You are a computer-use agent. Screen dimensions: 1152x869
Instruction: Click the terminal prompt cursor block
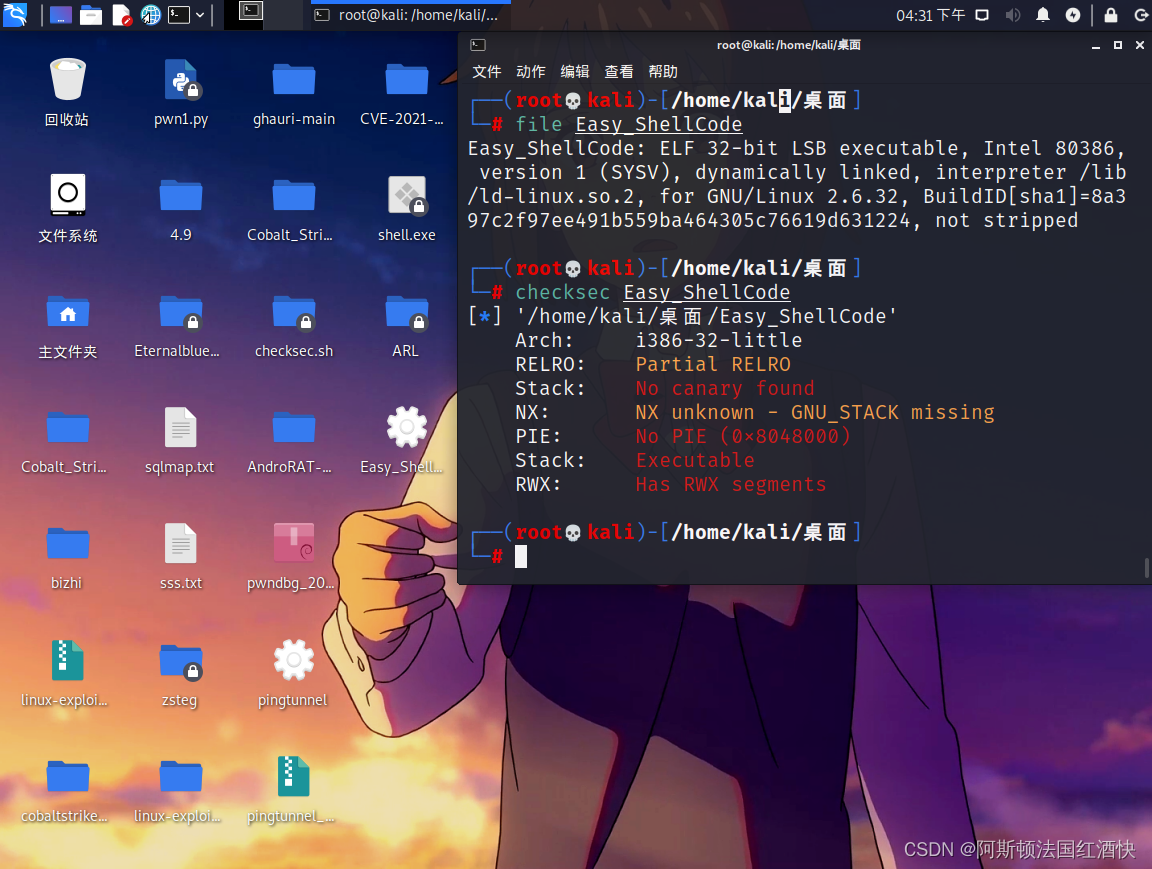(x=521, y=556)
